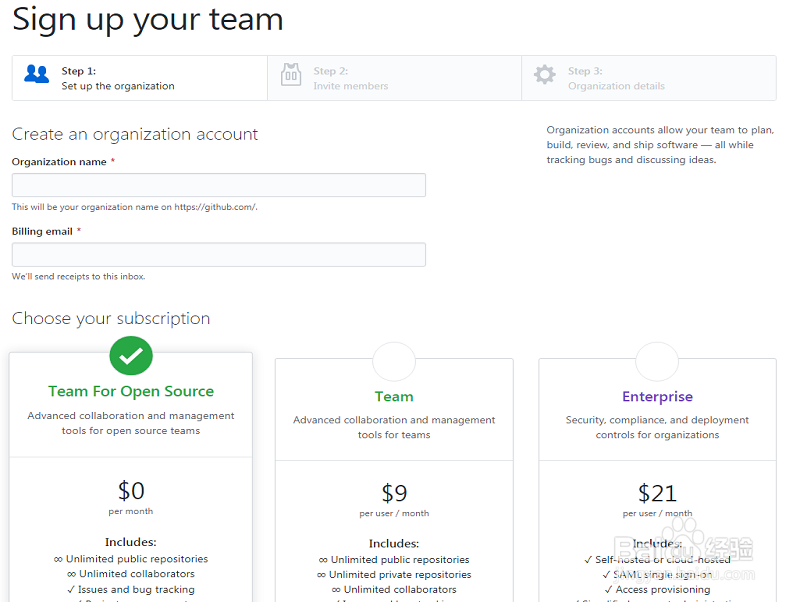Focus the Organization name input field
Screen dimensions: 800x602
point(219,185)
